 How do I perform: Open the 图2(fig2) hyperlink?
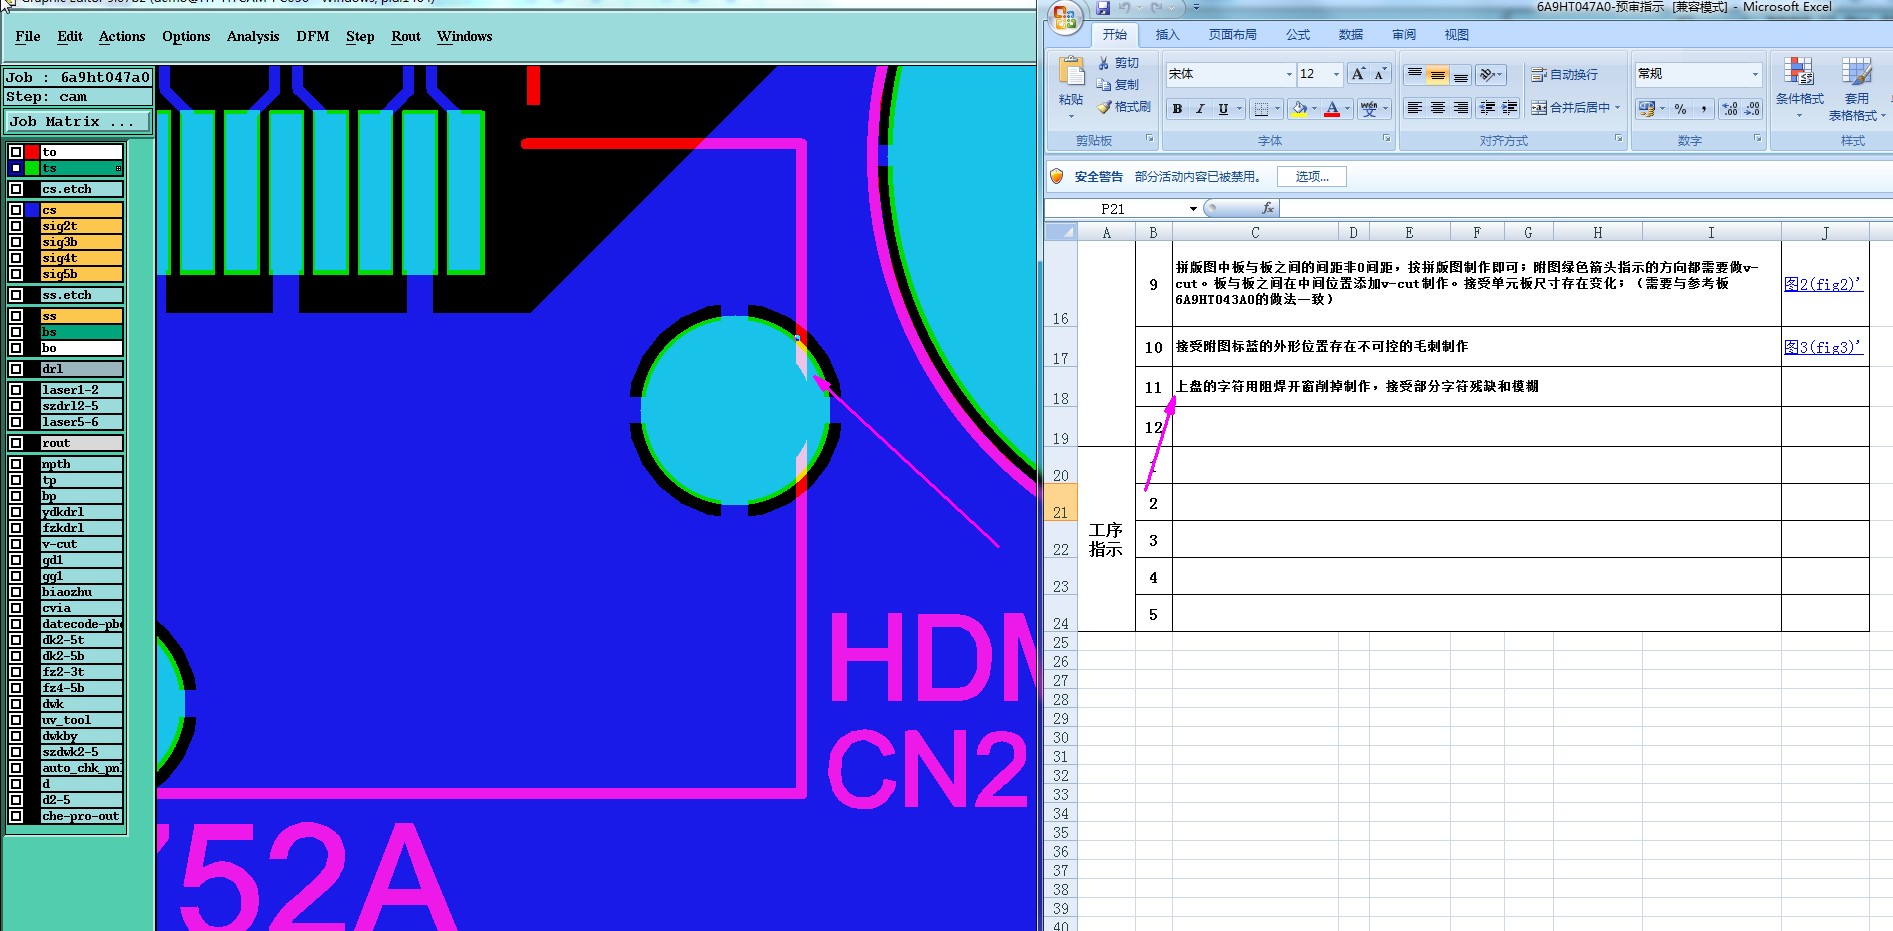tap(1822, 284)
